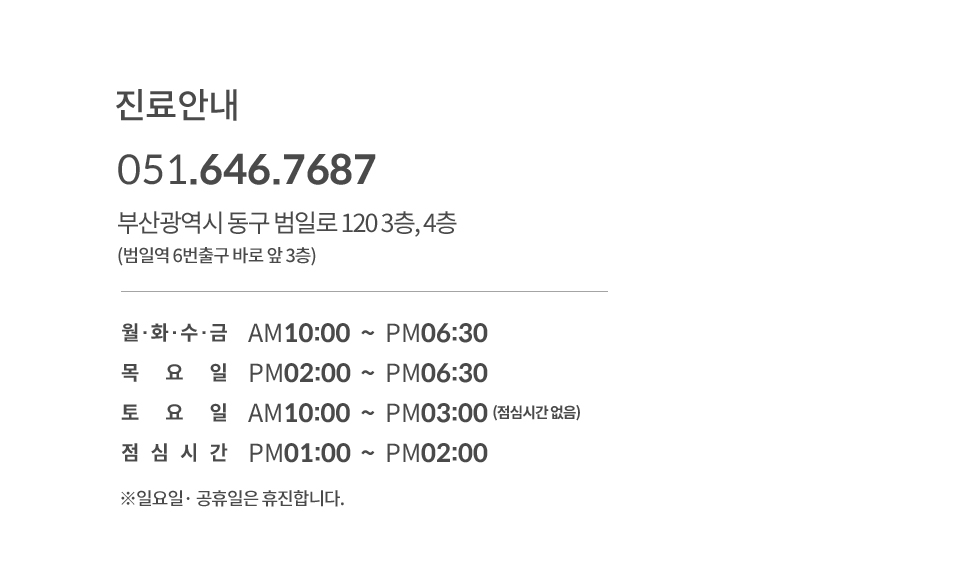This screenshot has width=960, height=585.
Task: Click PM06:30 closing time in 목요일 row
Action: pyautogui.click(x=436, y=373)
